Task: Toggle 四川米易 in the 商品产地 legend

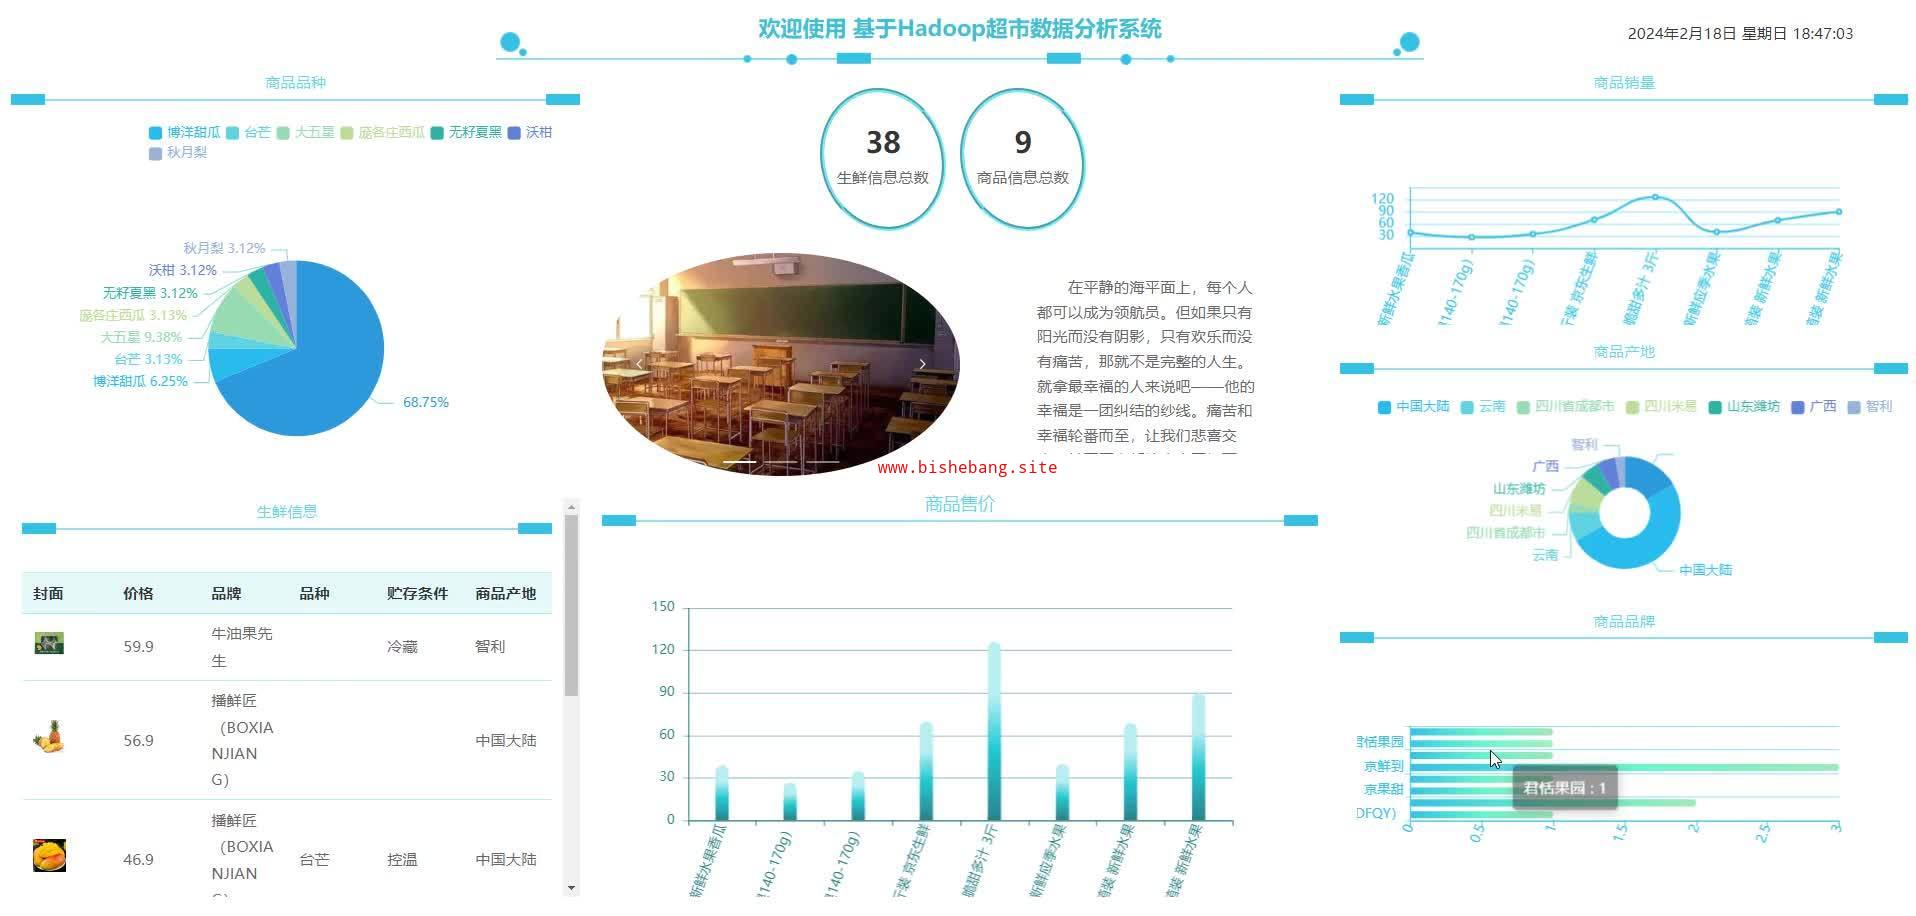Action: [x=1661, y=407]
